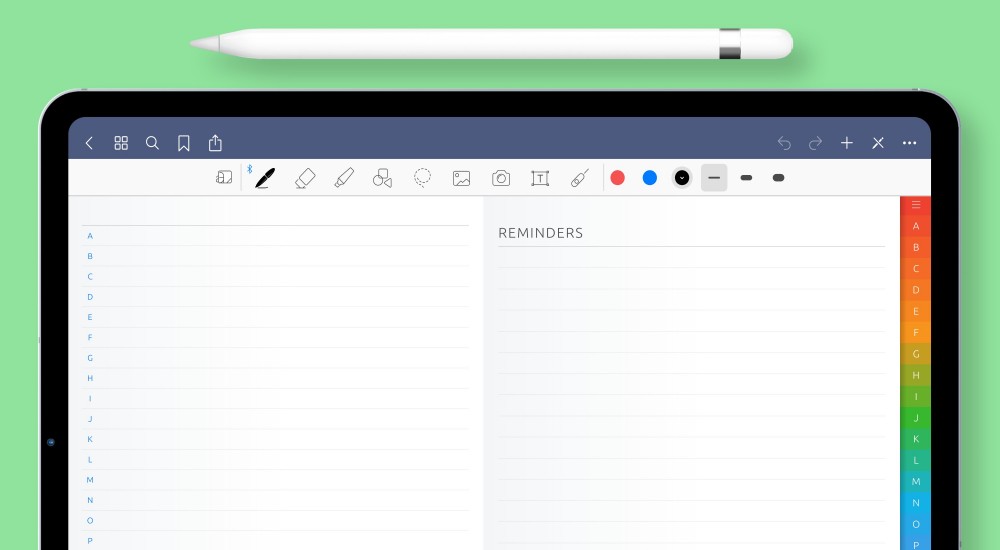Close the toolbar with the X icon

(878, 143)
